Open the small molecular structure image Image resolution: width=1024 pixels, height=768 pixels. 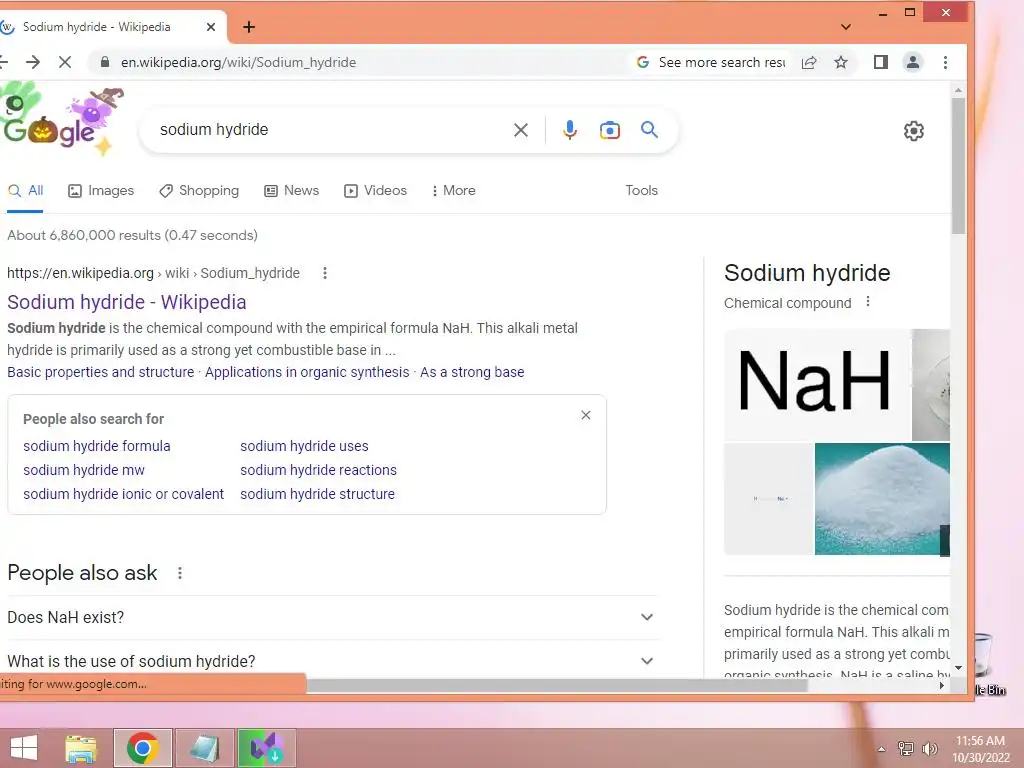[x=769, y=499]
